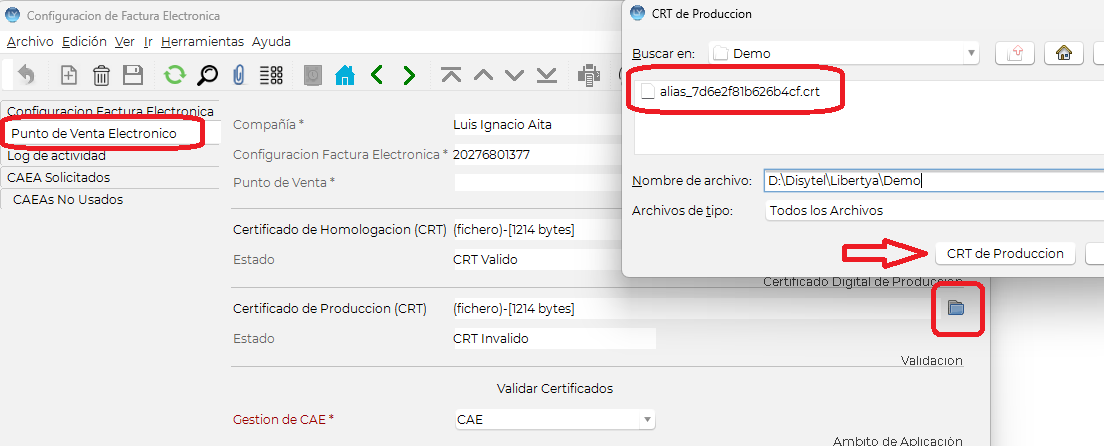Open the Archivo menu
The height and width of the screenshot is (446, 1104).
(x=30, y=42)
